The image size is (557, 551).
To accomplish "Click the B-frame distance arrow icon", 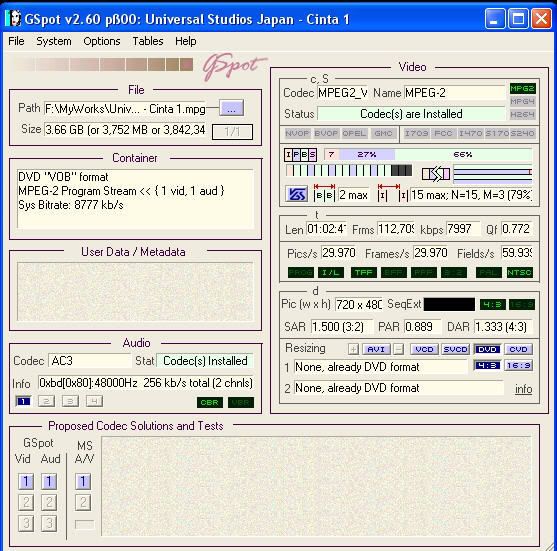I will (x=324, y=193).
